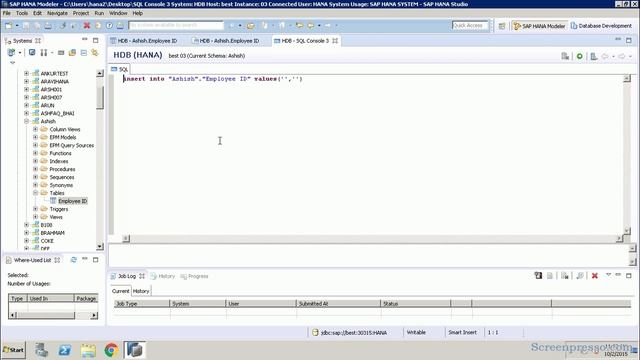
Task: Select the Employee ID table in tree
Action: pos(72,201)
